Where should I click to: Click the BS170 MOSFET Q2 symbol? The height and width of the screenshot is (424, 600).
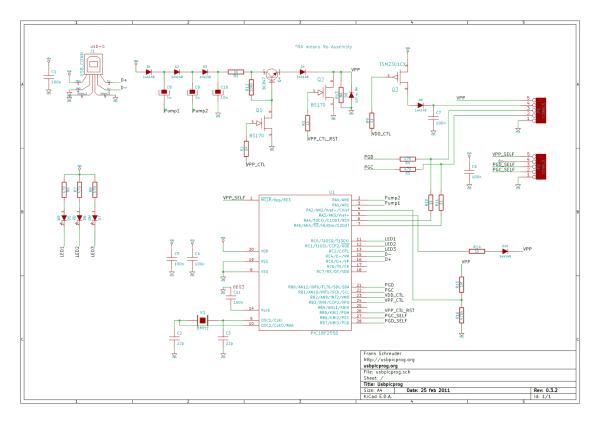click(x=328, y=92)
